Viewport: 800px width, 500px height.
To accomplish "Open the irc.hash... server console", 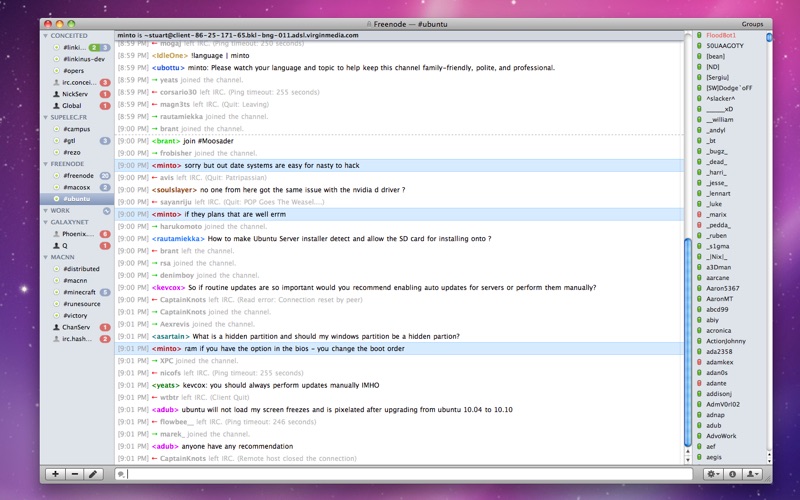I will pyautogui.click(x=77, y=339).
